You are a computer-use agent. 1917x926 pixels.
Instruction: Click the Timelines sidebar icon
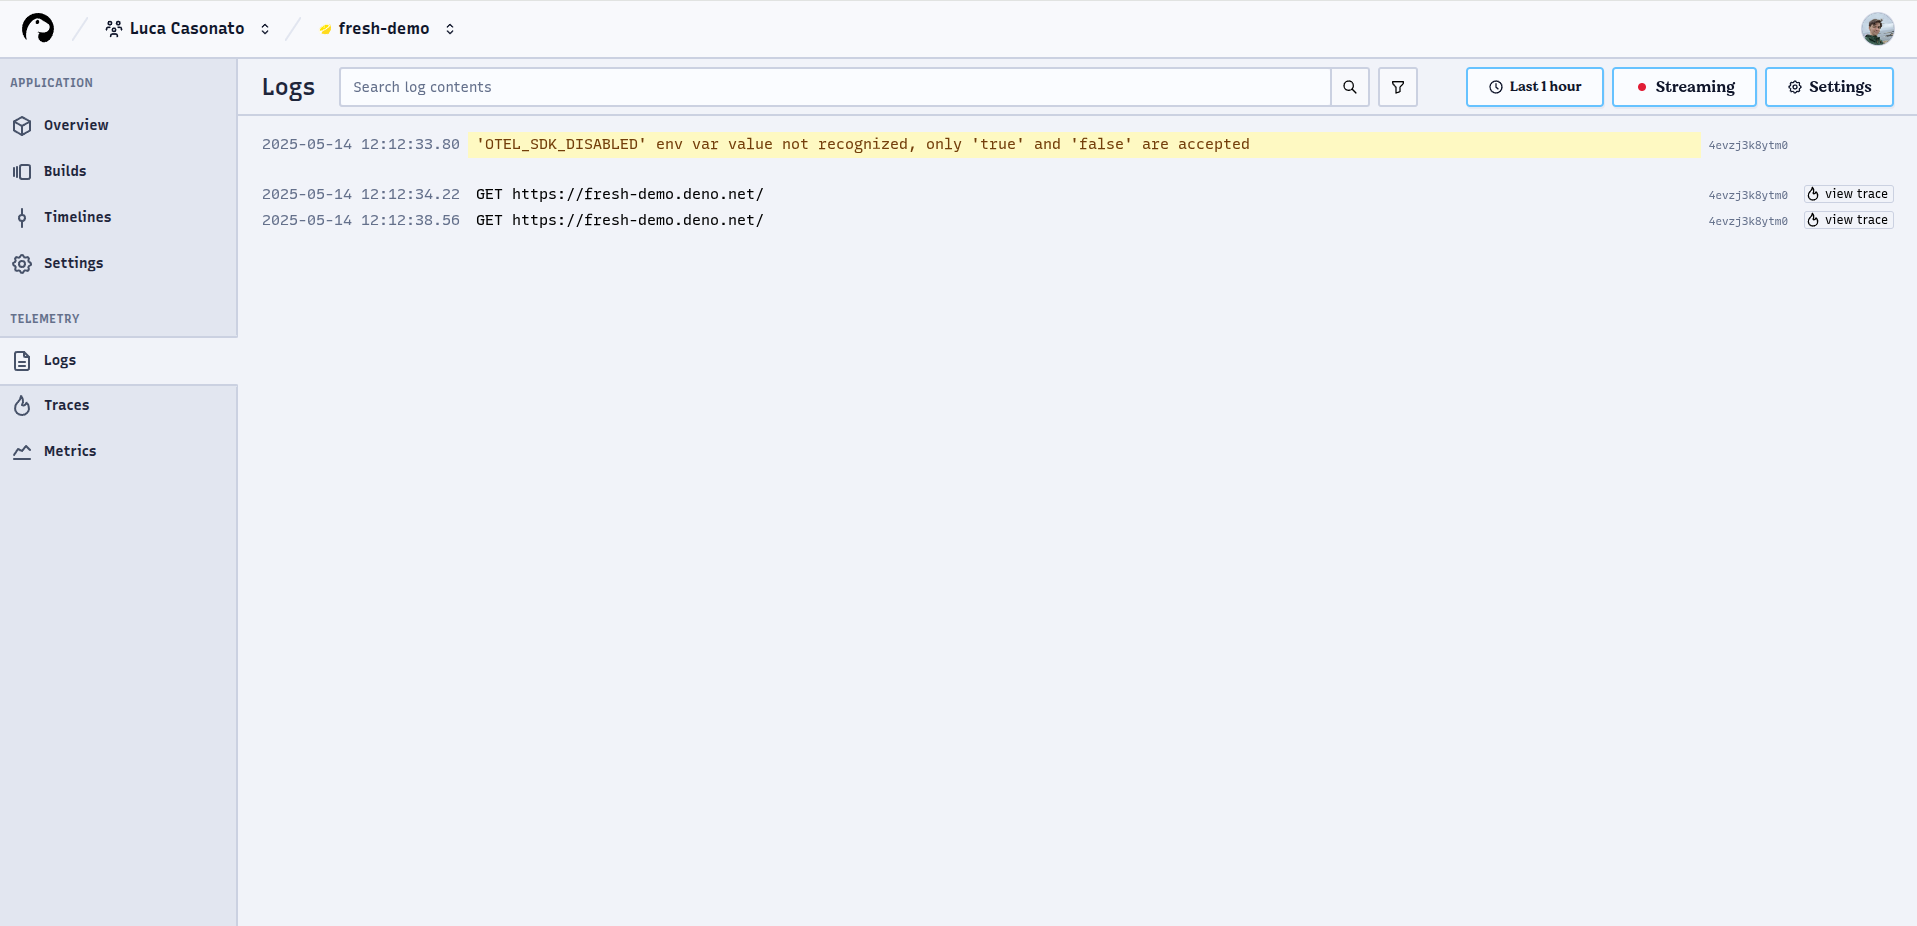[22, 217]
